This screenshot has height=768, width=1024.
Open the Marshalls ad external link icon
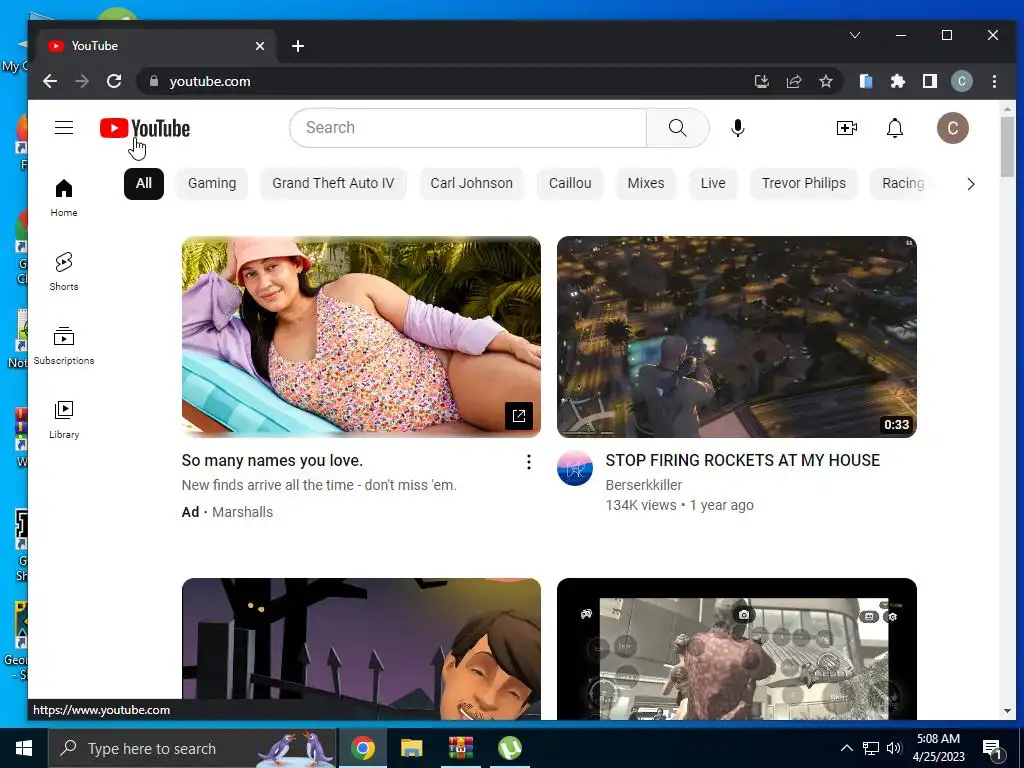pos(519,416)
